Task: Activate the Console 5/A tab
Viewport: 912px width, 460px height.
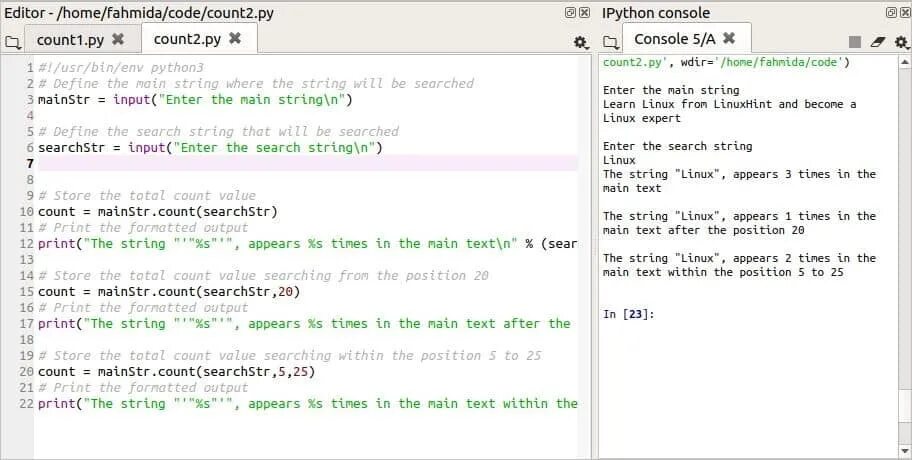Action: 675,39
